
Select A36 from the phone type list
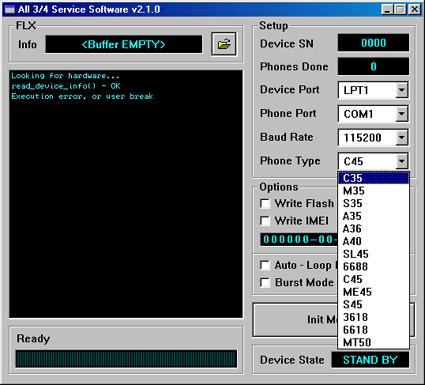tap(373, 229)
